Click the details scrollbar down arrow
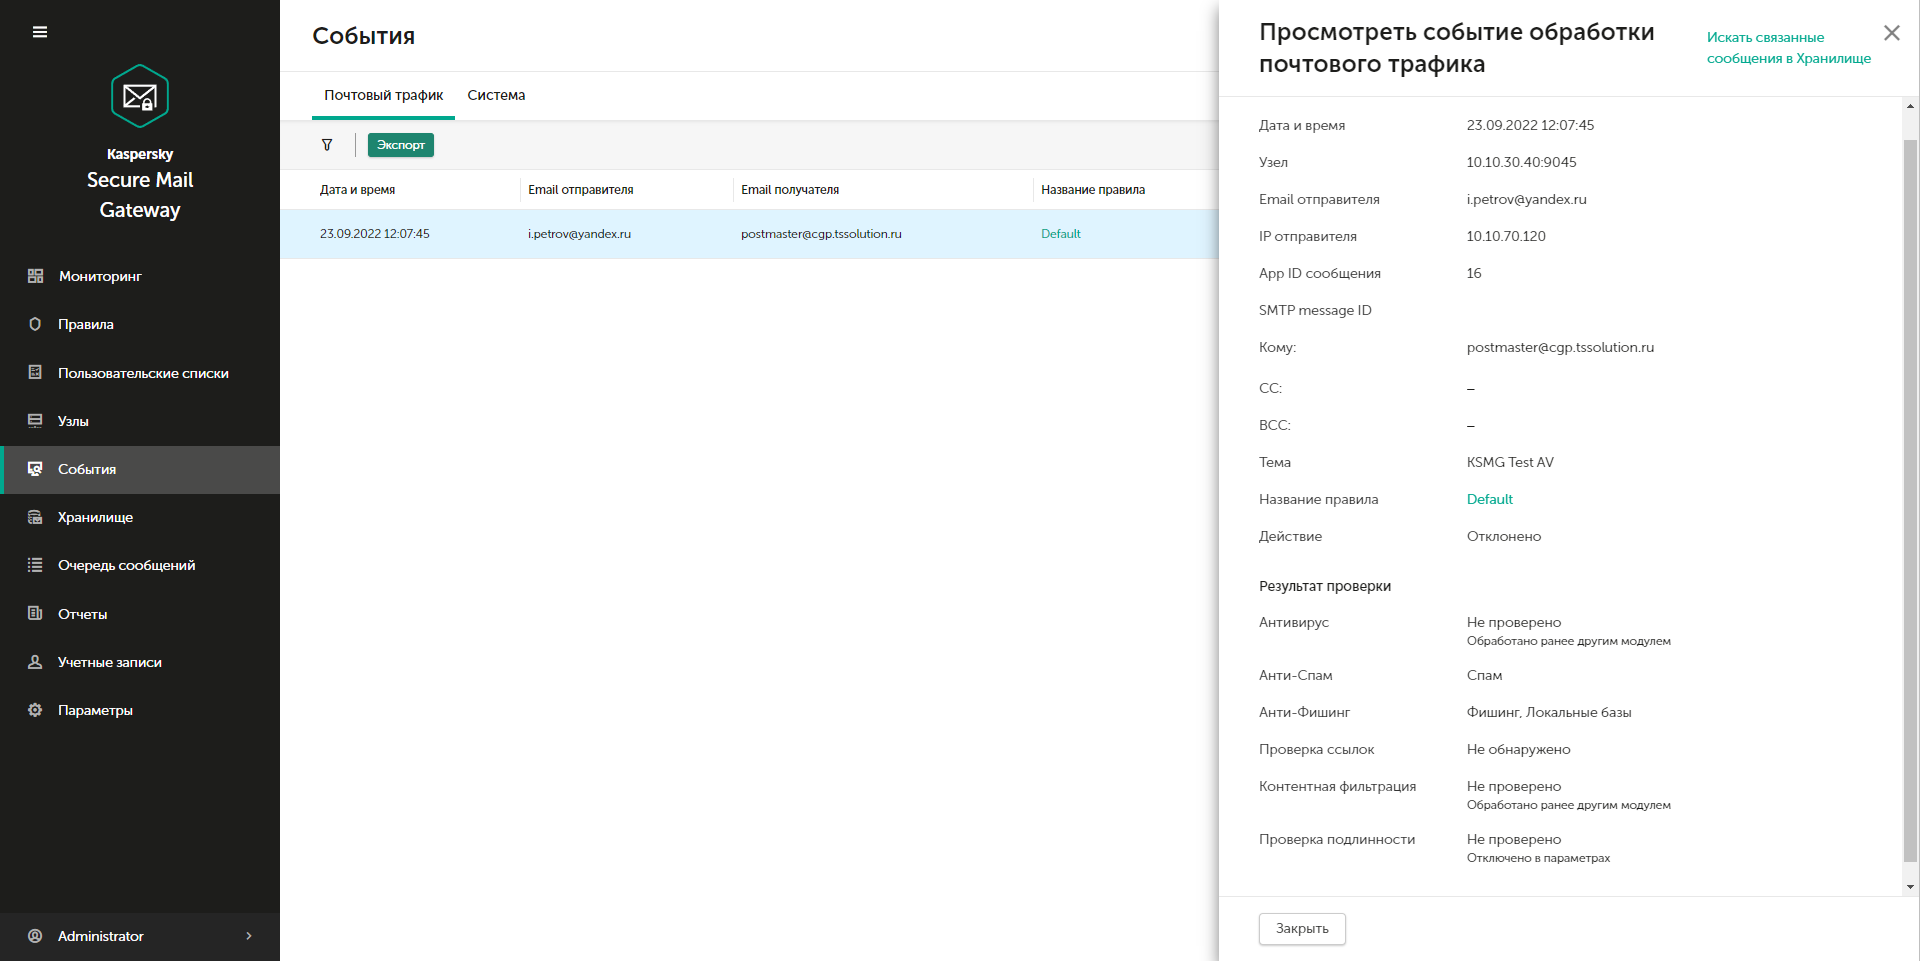 (x=1910, y=887)
